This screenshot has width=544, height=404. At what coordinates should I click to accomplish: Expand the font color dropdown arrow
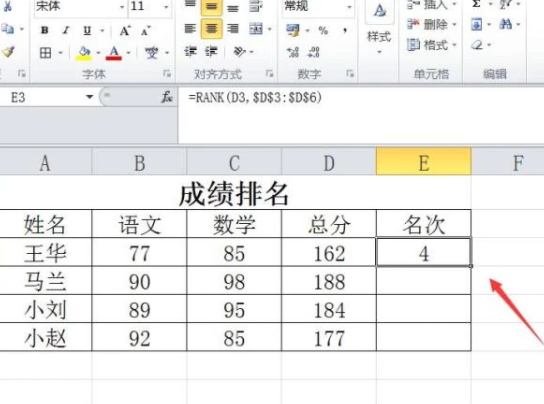pos(128,53)
